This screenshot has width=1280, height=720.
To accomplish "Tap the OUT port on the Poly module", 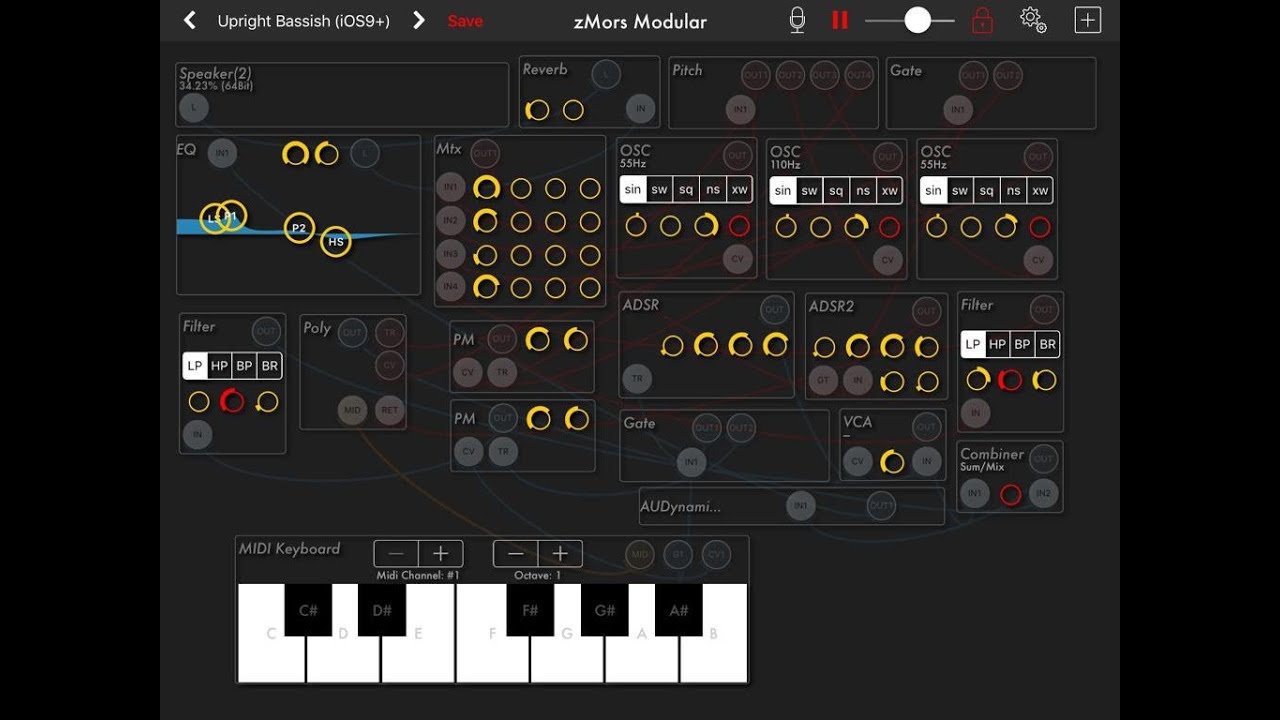I will [x=352, y=333].
